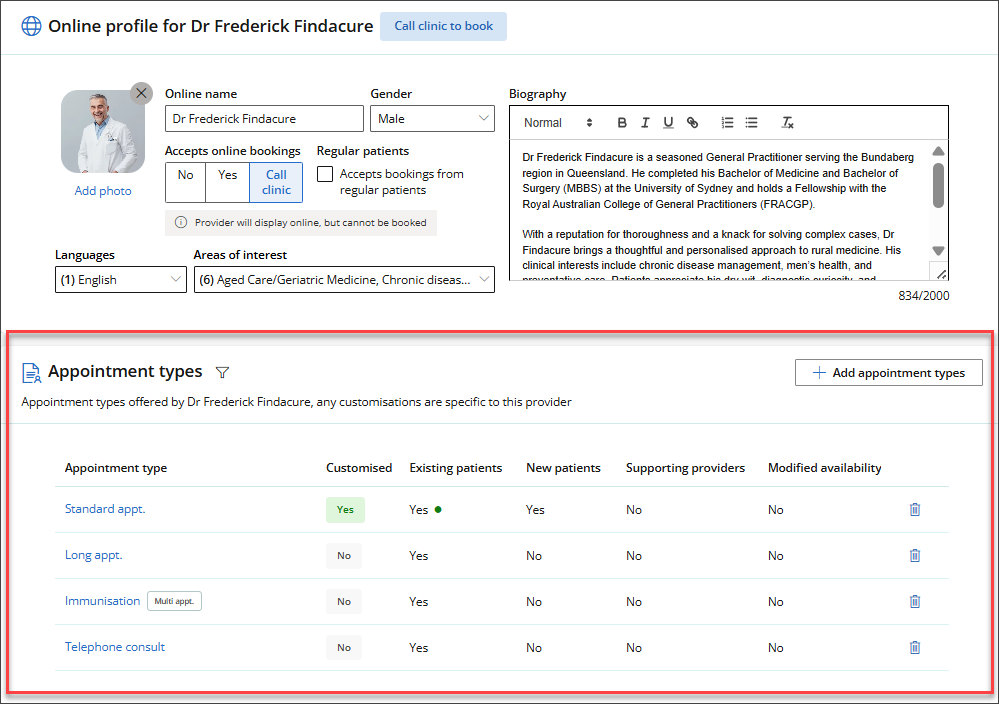This screenshot has height=704, width=999.
Task: Click the Bold formatting icon in Biography
Action: pyautogui.click(x=622, y=123)
